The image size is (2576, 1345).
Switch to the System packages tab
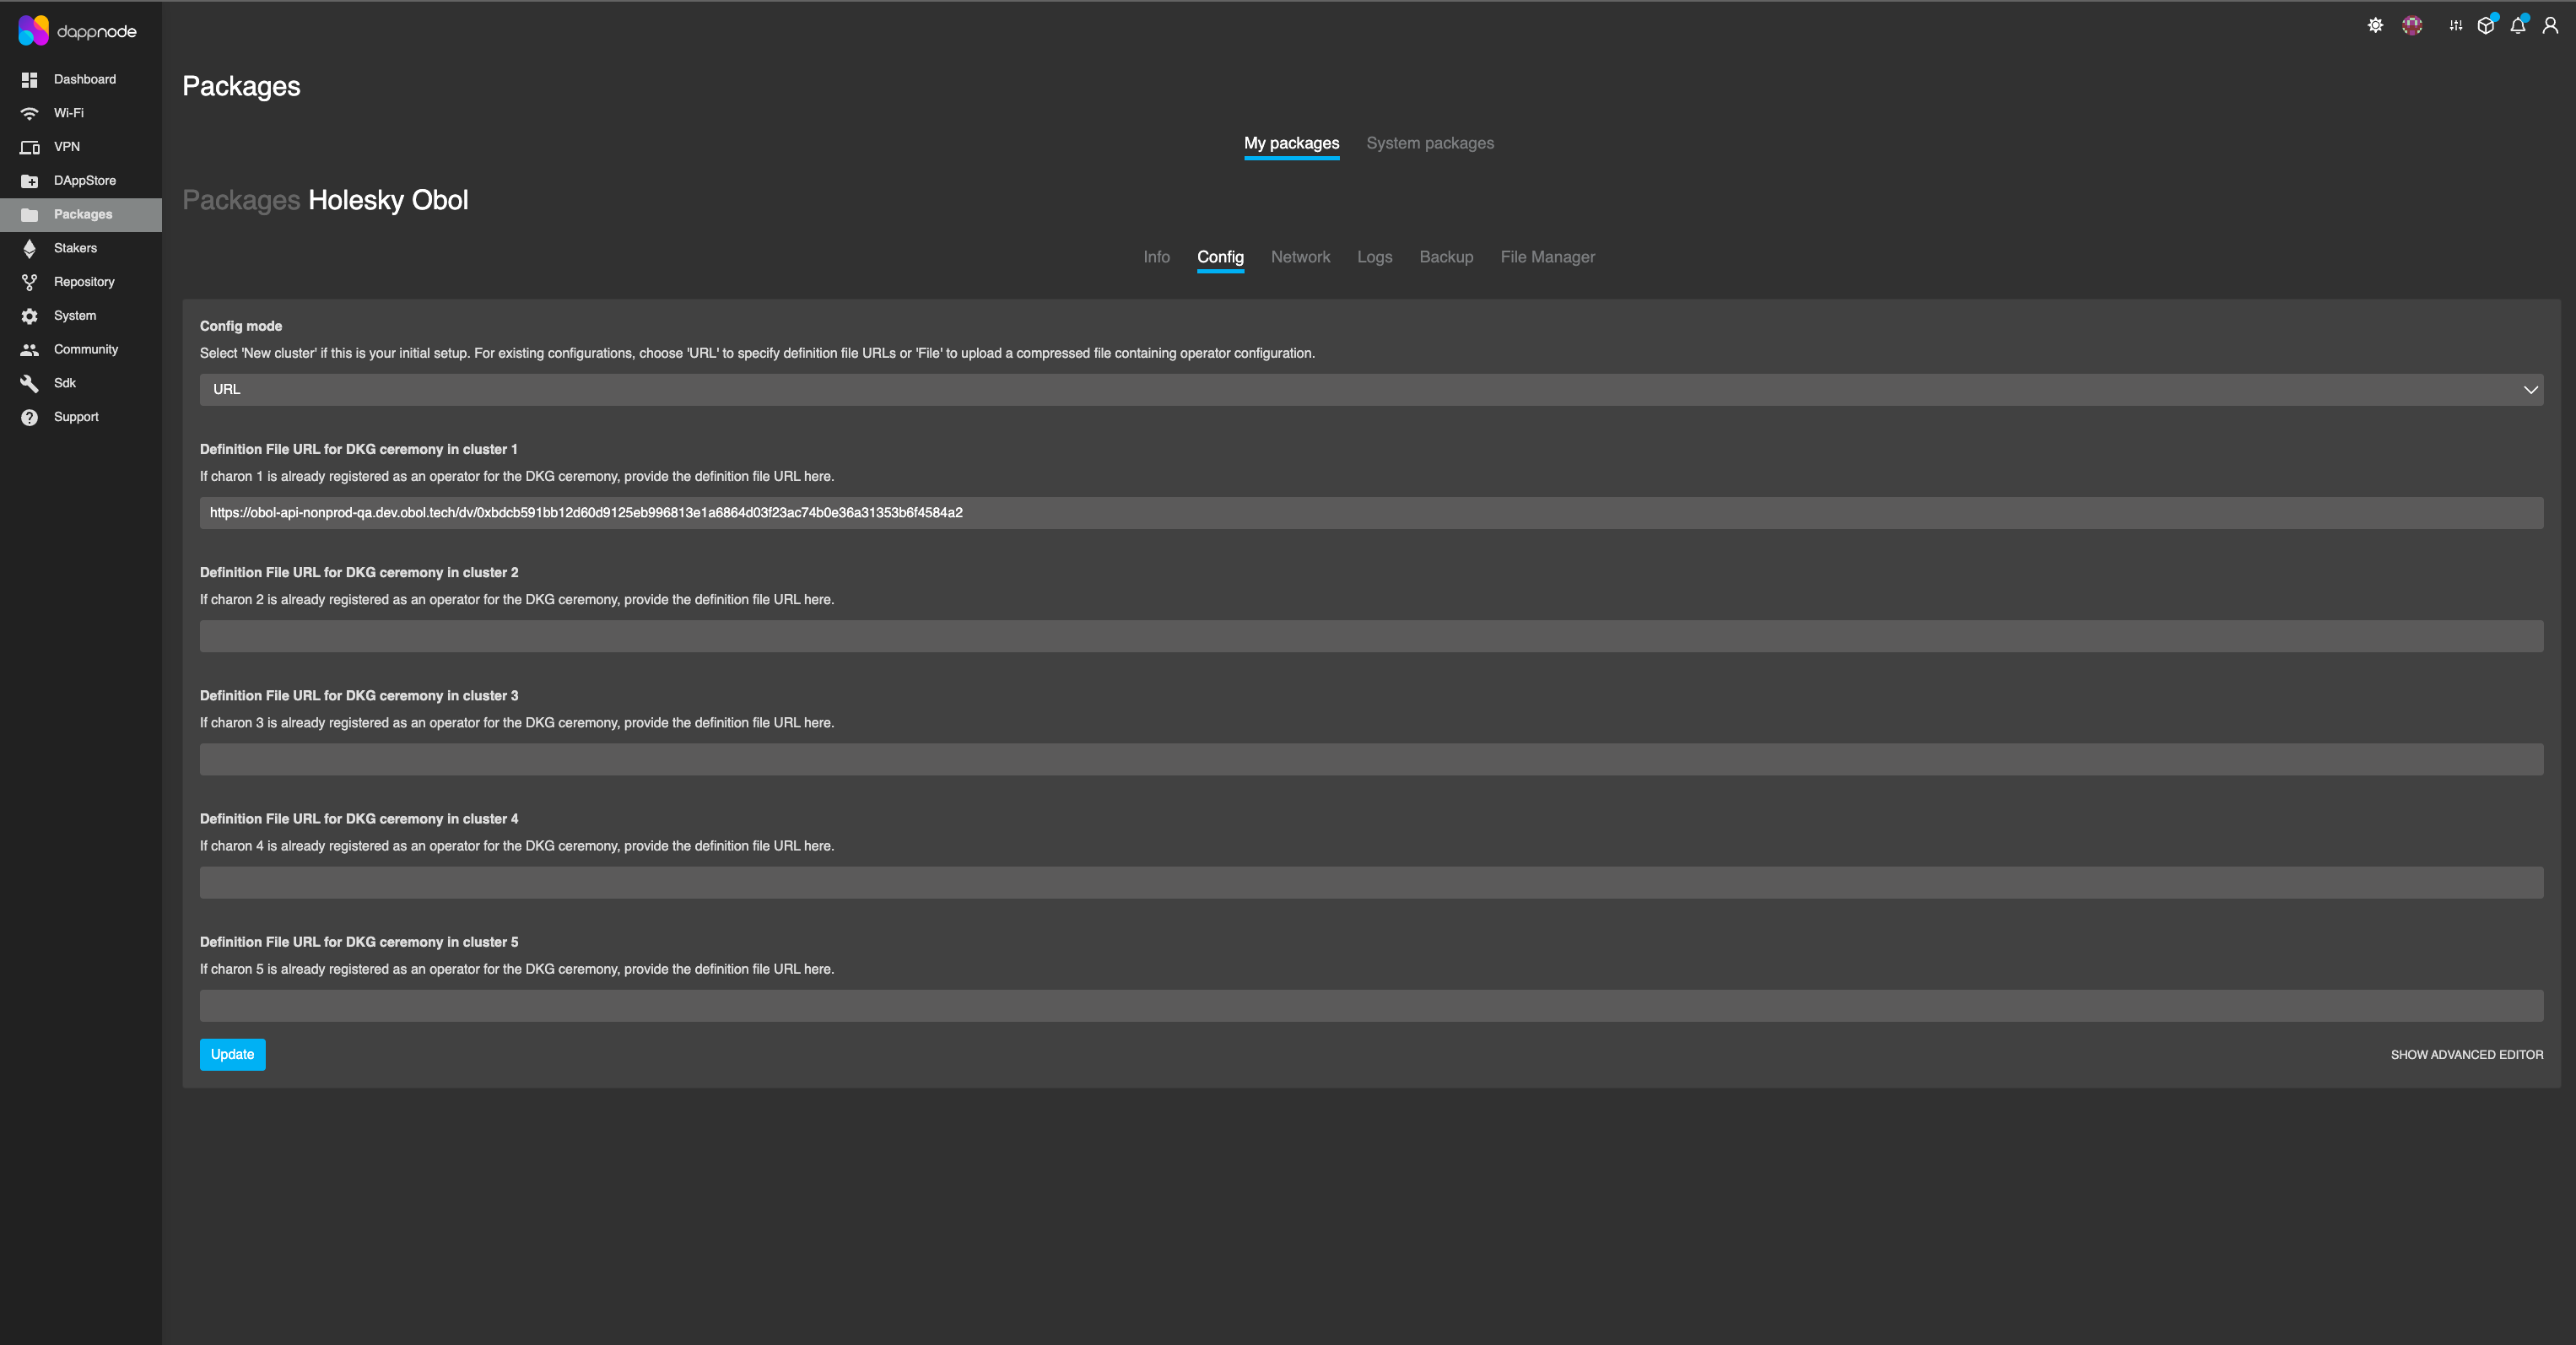(x=1430, y=143)
